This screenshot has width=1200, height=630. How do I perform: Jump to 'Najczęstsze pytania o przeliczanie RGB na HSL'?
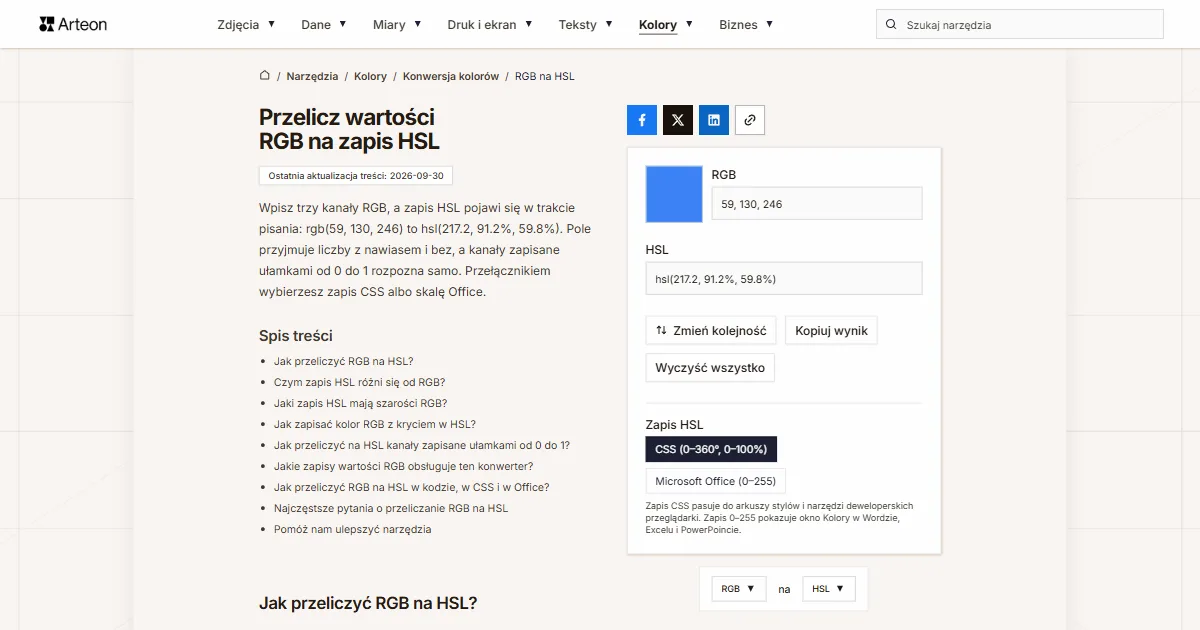tap(391, 508)
